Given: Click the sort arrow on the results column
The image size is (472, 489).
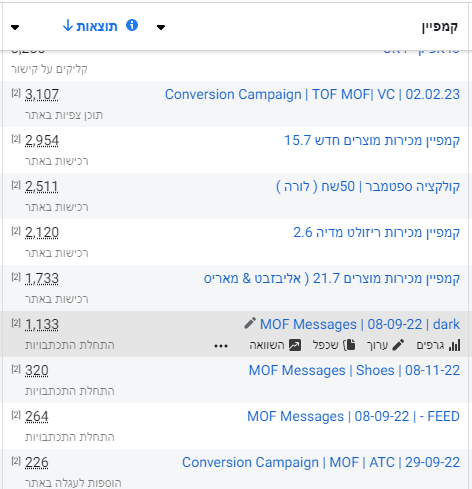Looking at the screenshot, I should tap(68, 25).
